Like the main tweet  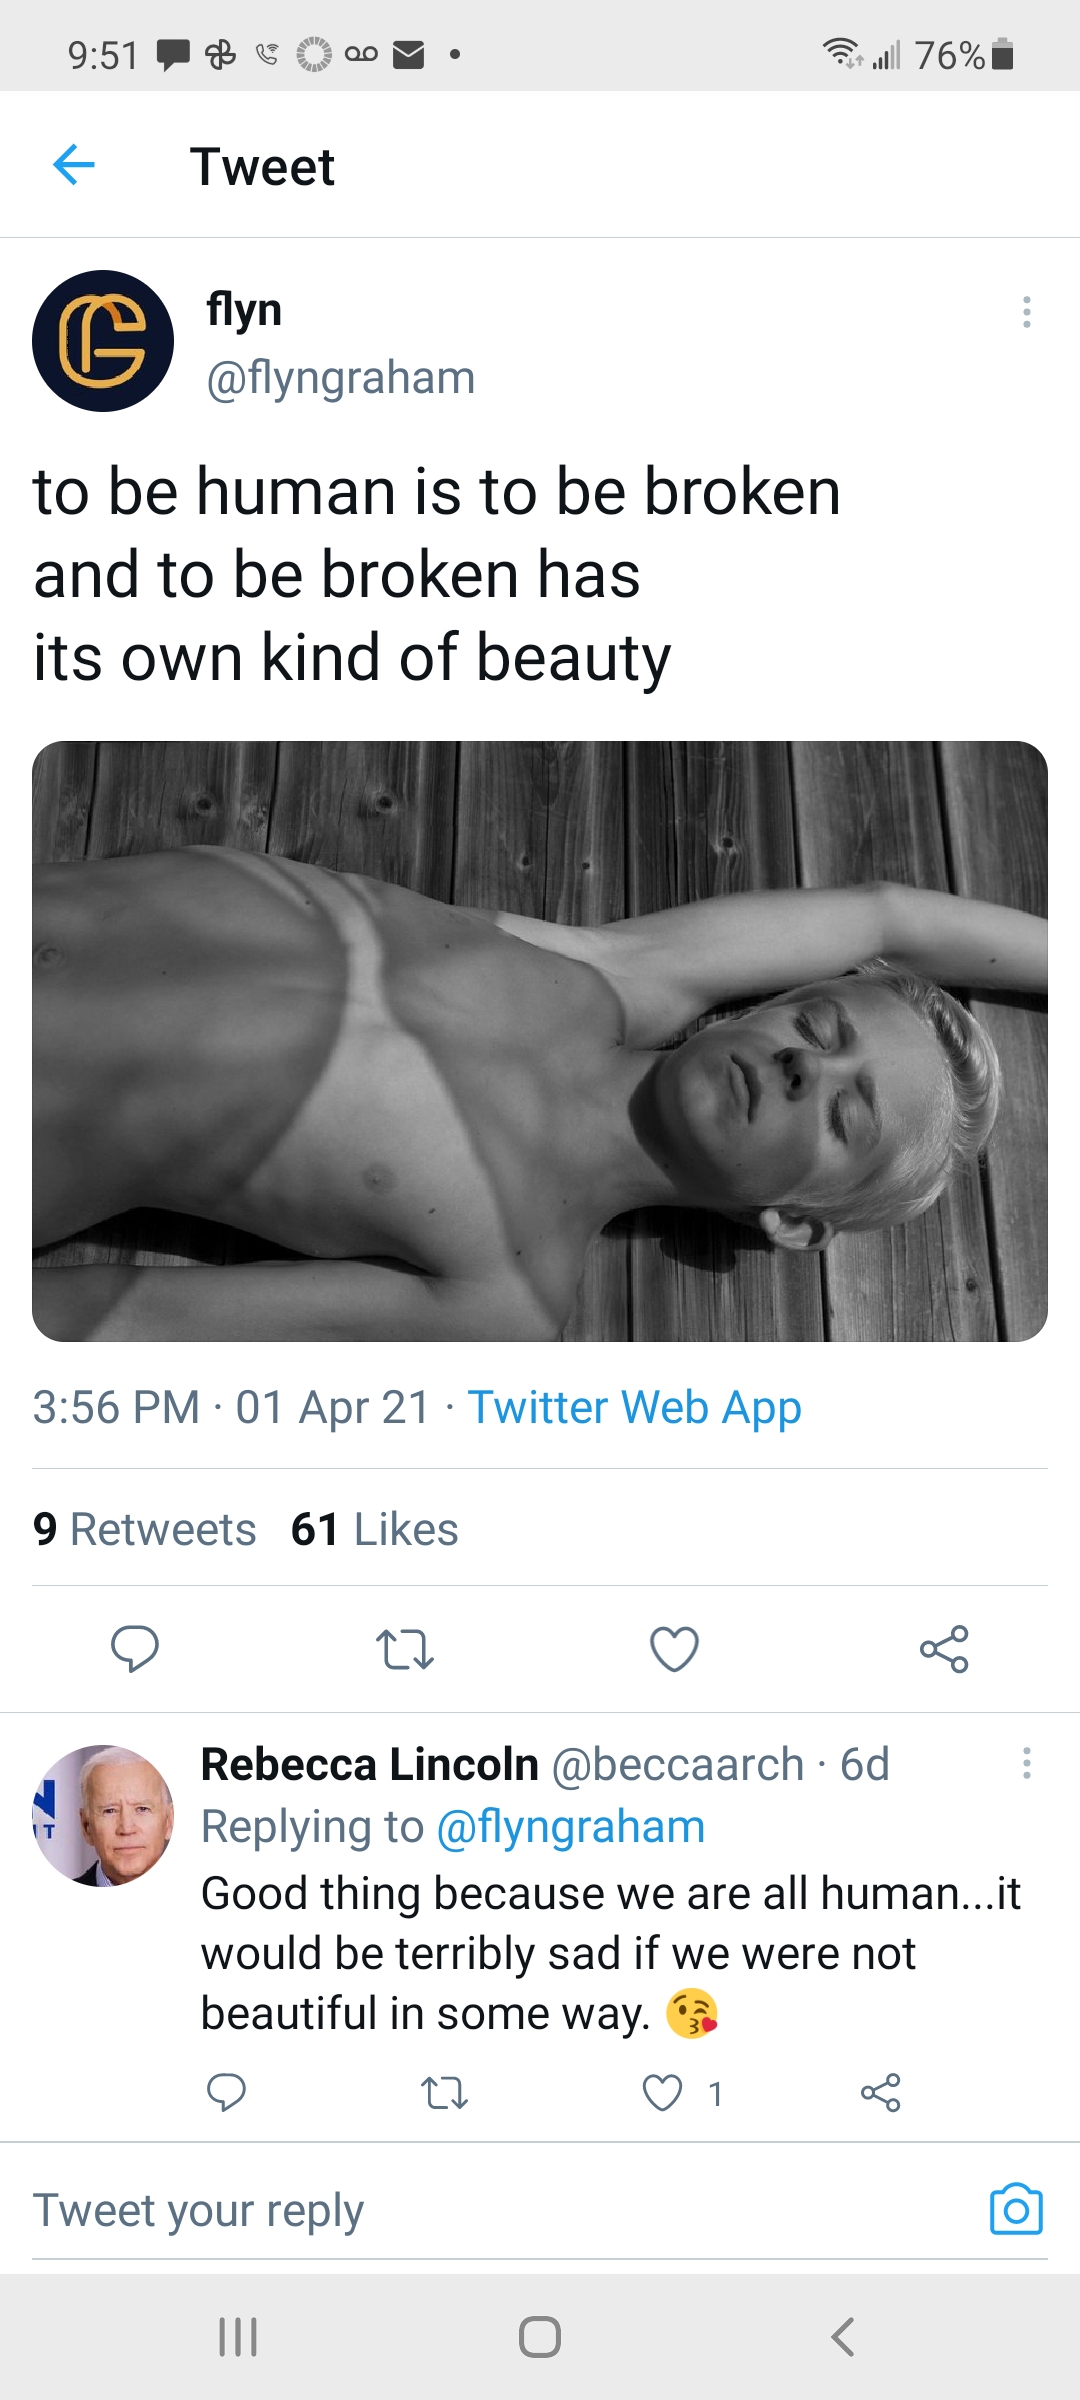click(674, 1649)
